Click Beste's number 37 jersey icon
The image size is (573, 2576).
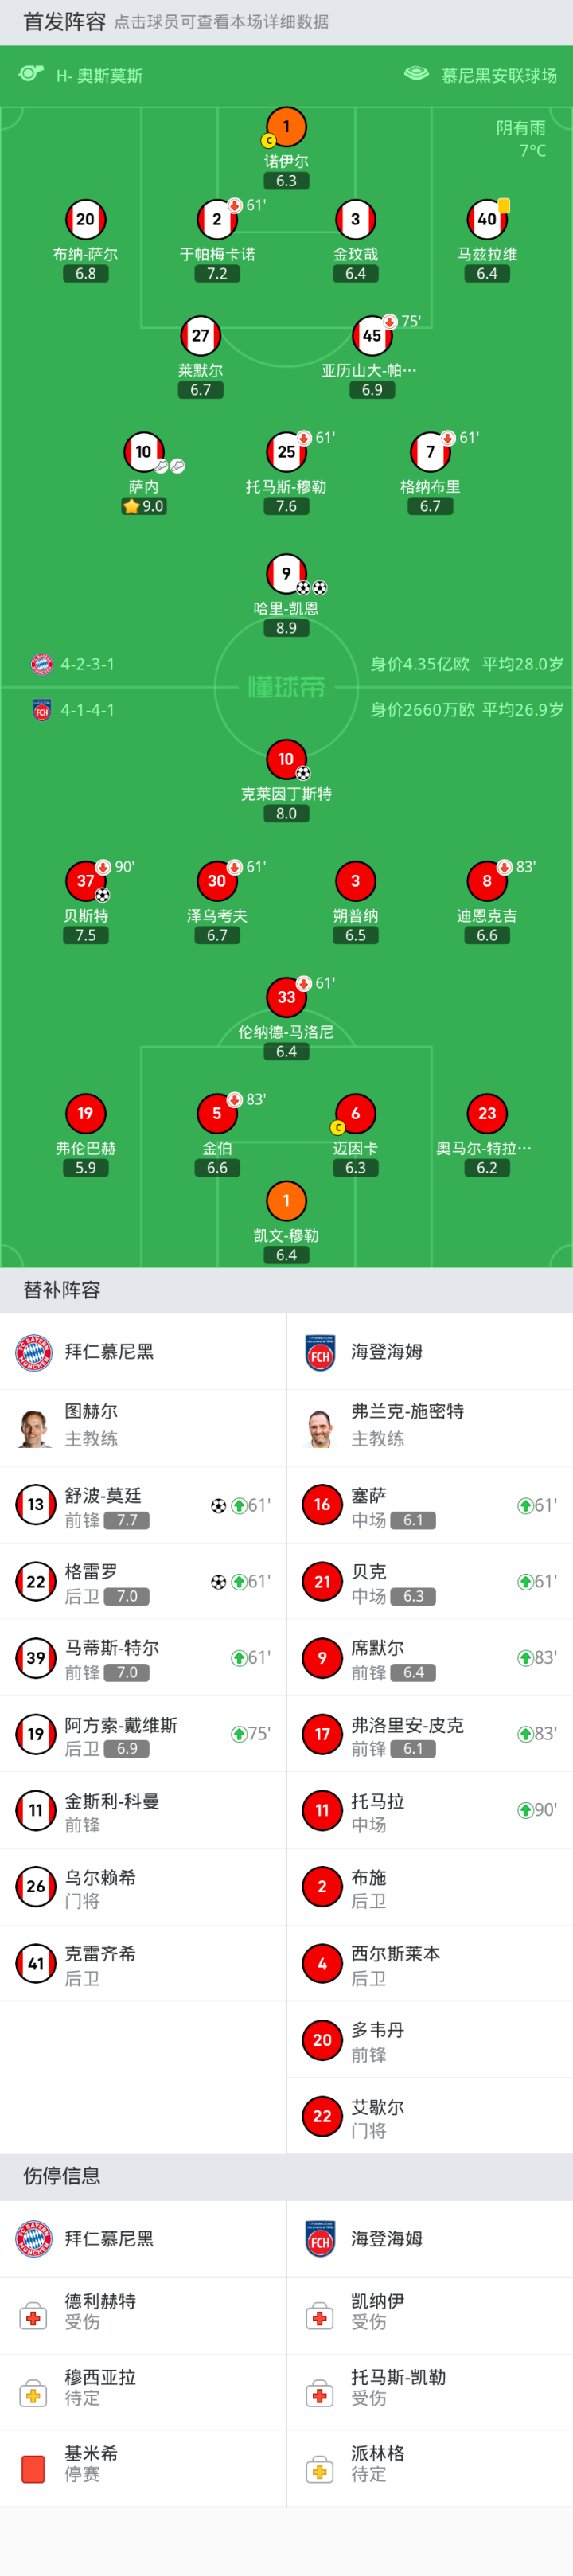point(85,881)
